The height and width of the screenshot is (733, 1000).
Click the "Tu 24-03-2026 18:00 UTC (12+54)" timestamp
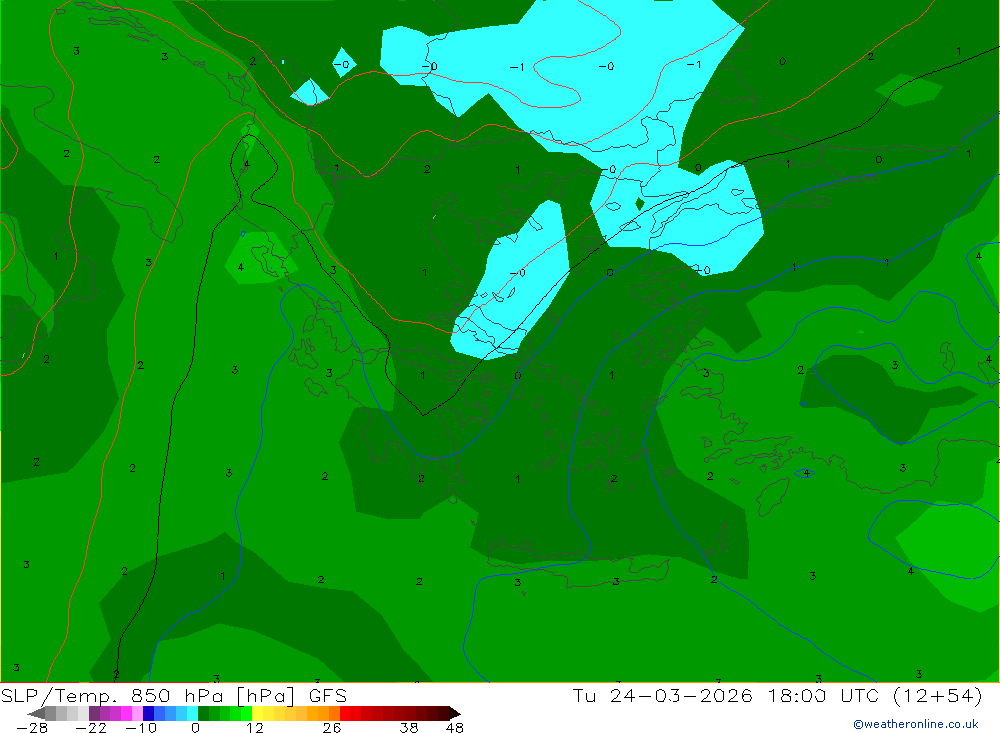point(777,695)
